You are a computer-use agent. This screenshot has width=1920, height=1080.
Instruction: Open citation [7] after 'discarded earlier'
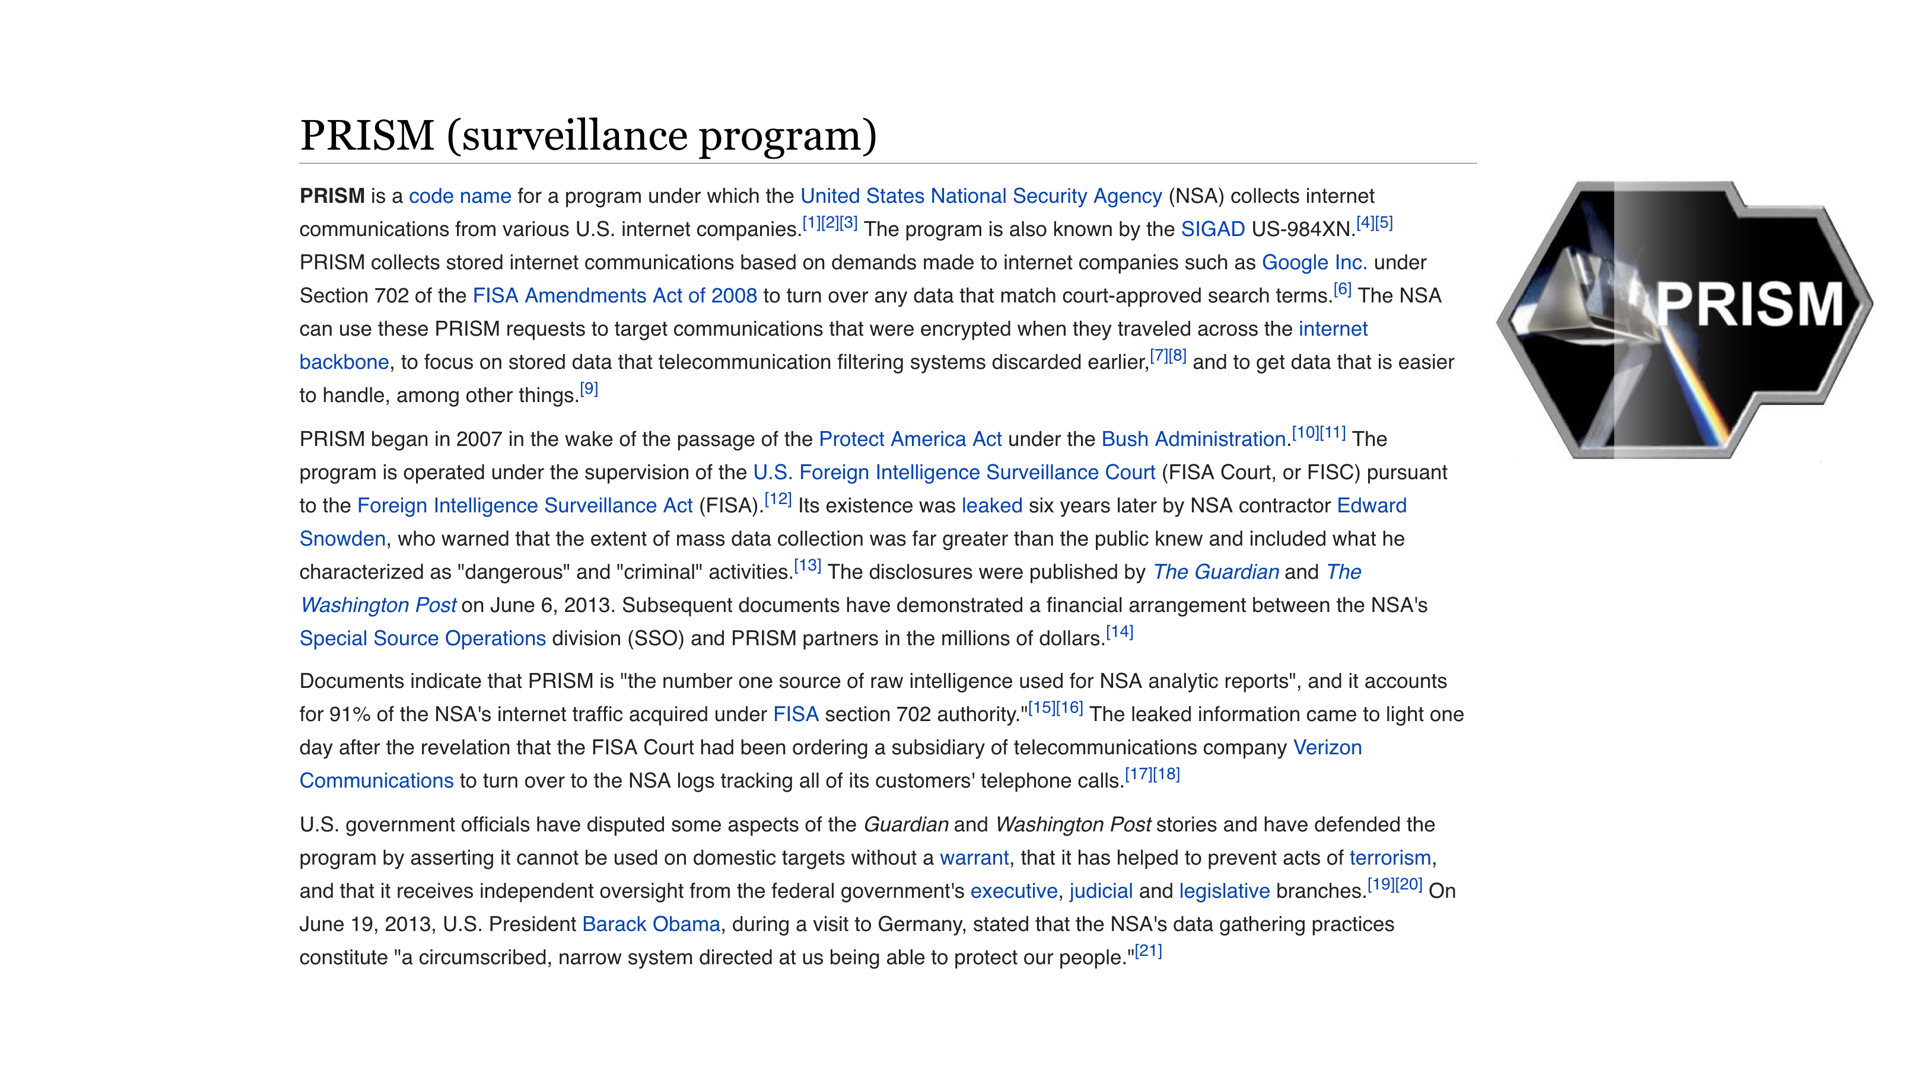click(1159, 356)
